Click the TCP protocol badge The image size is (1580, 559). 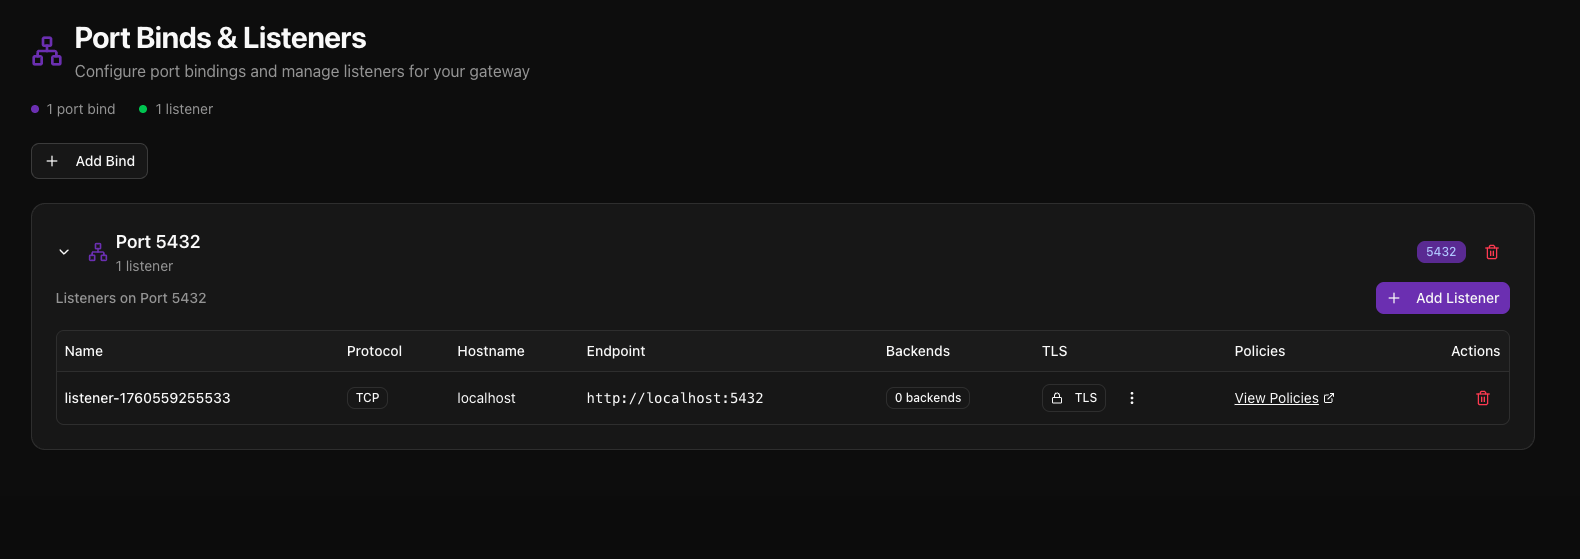point(368,398)
